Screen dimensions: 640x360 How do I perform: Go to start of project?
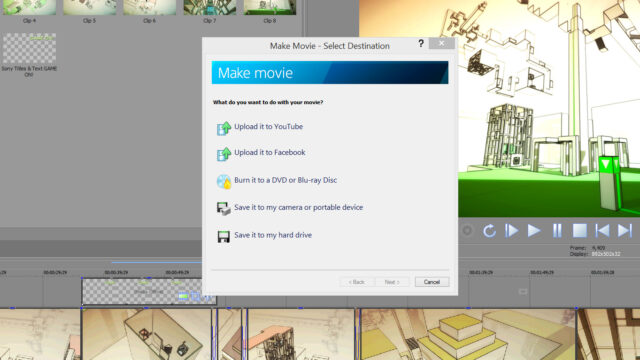tap(602, 231)
